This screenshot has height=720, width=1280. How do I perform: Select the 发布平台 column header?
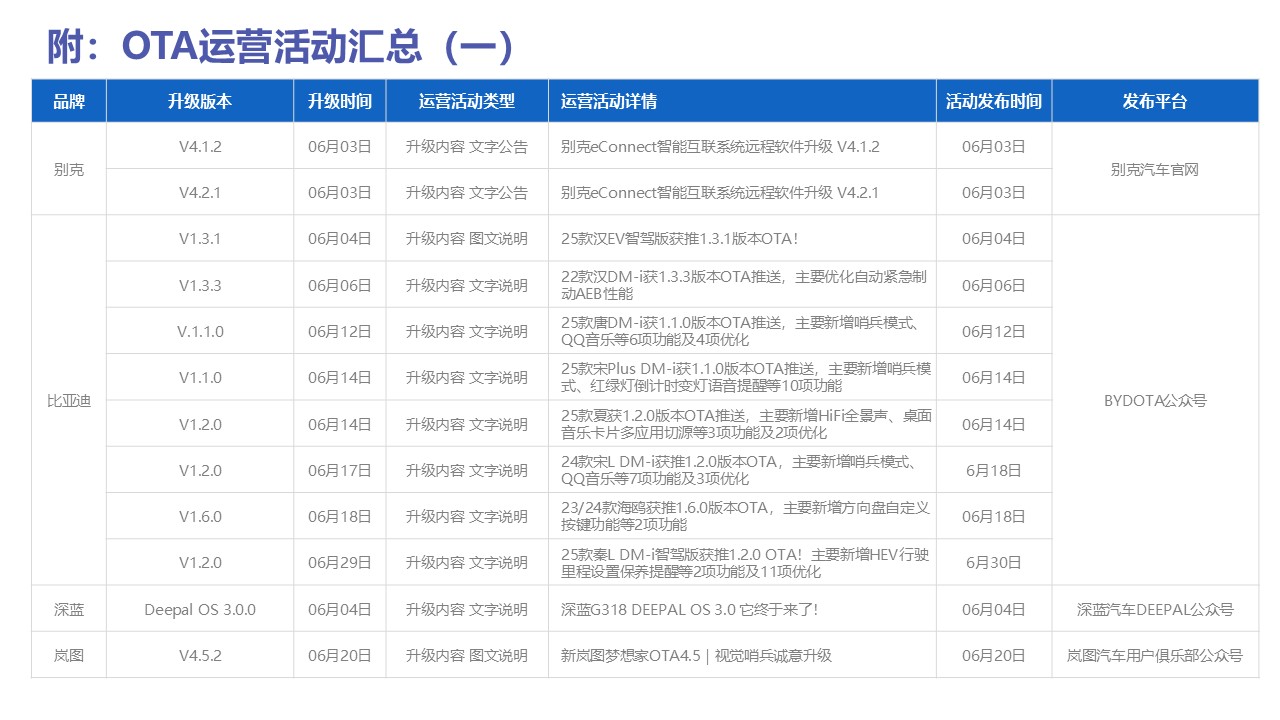[1155, 101]
